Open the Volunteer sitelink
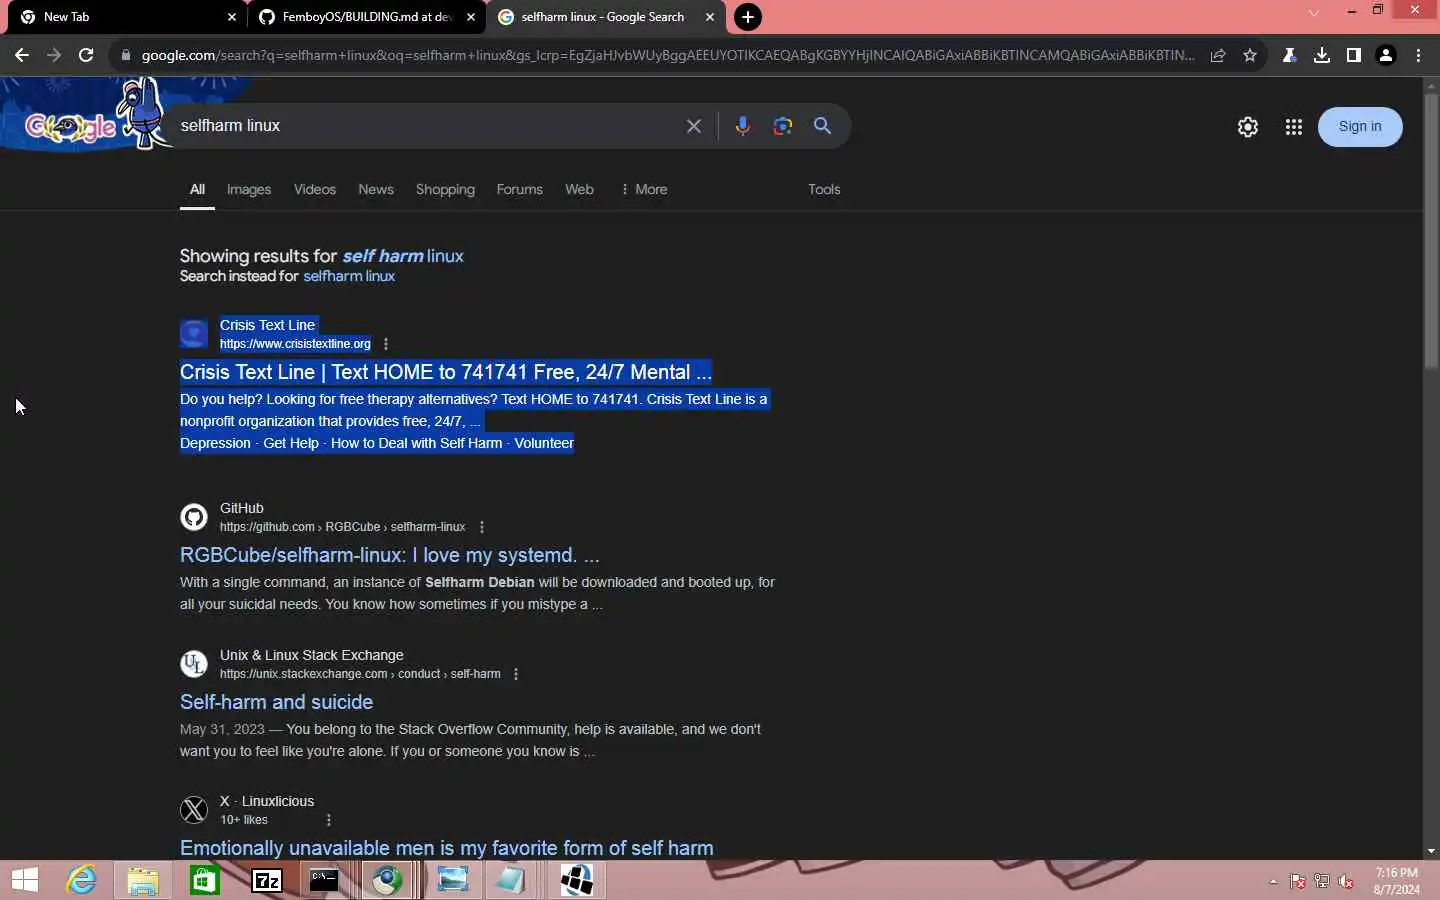 click(544, 443)
